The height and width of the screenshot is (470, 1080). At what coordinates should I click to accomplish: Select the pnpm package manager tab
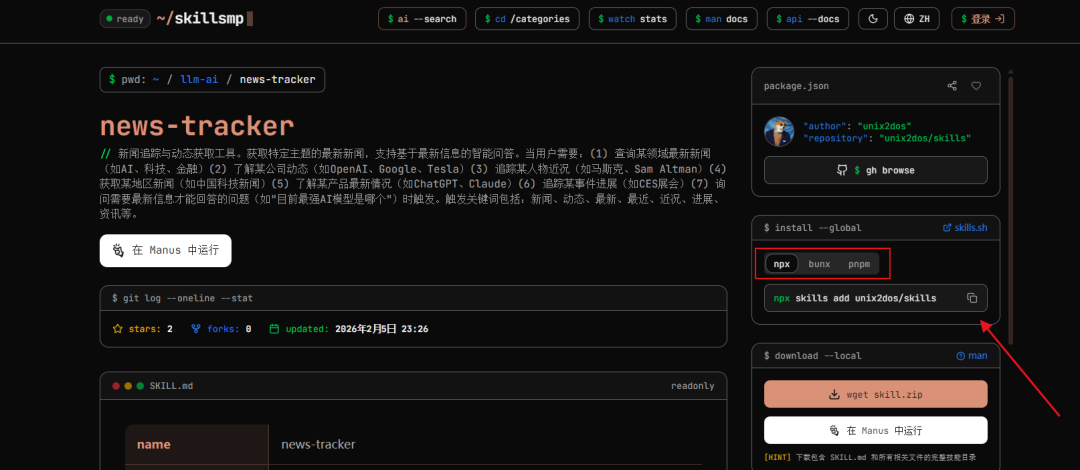[859, 264]
